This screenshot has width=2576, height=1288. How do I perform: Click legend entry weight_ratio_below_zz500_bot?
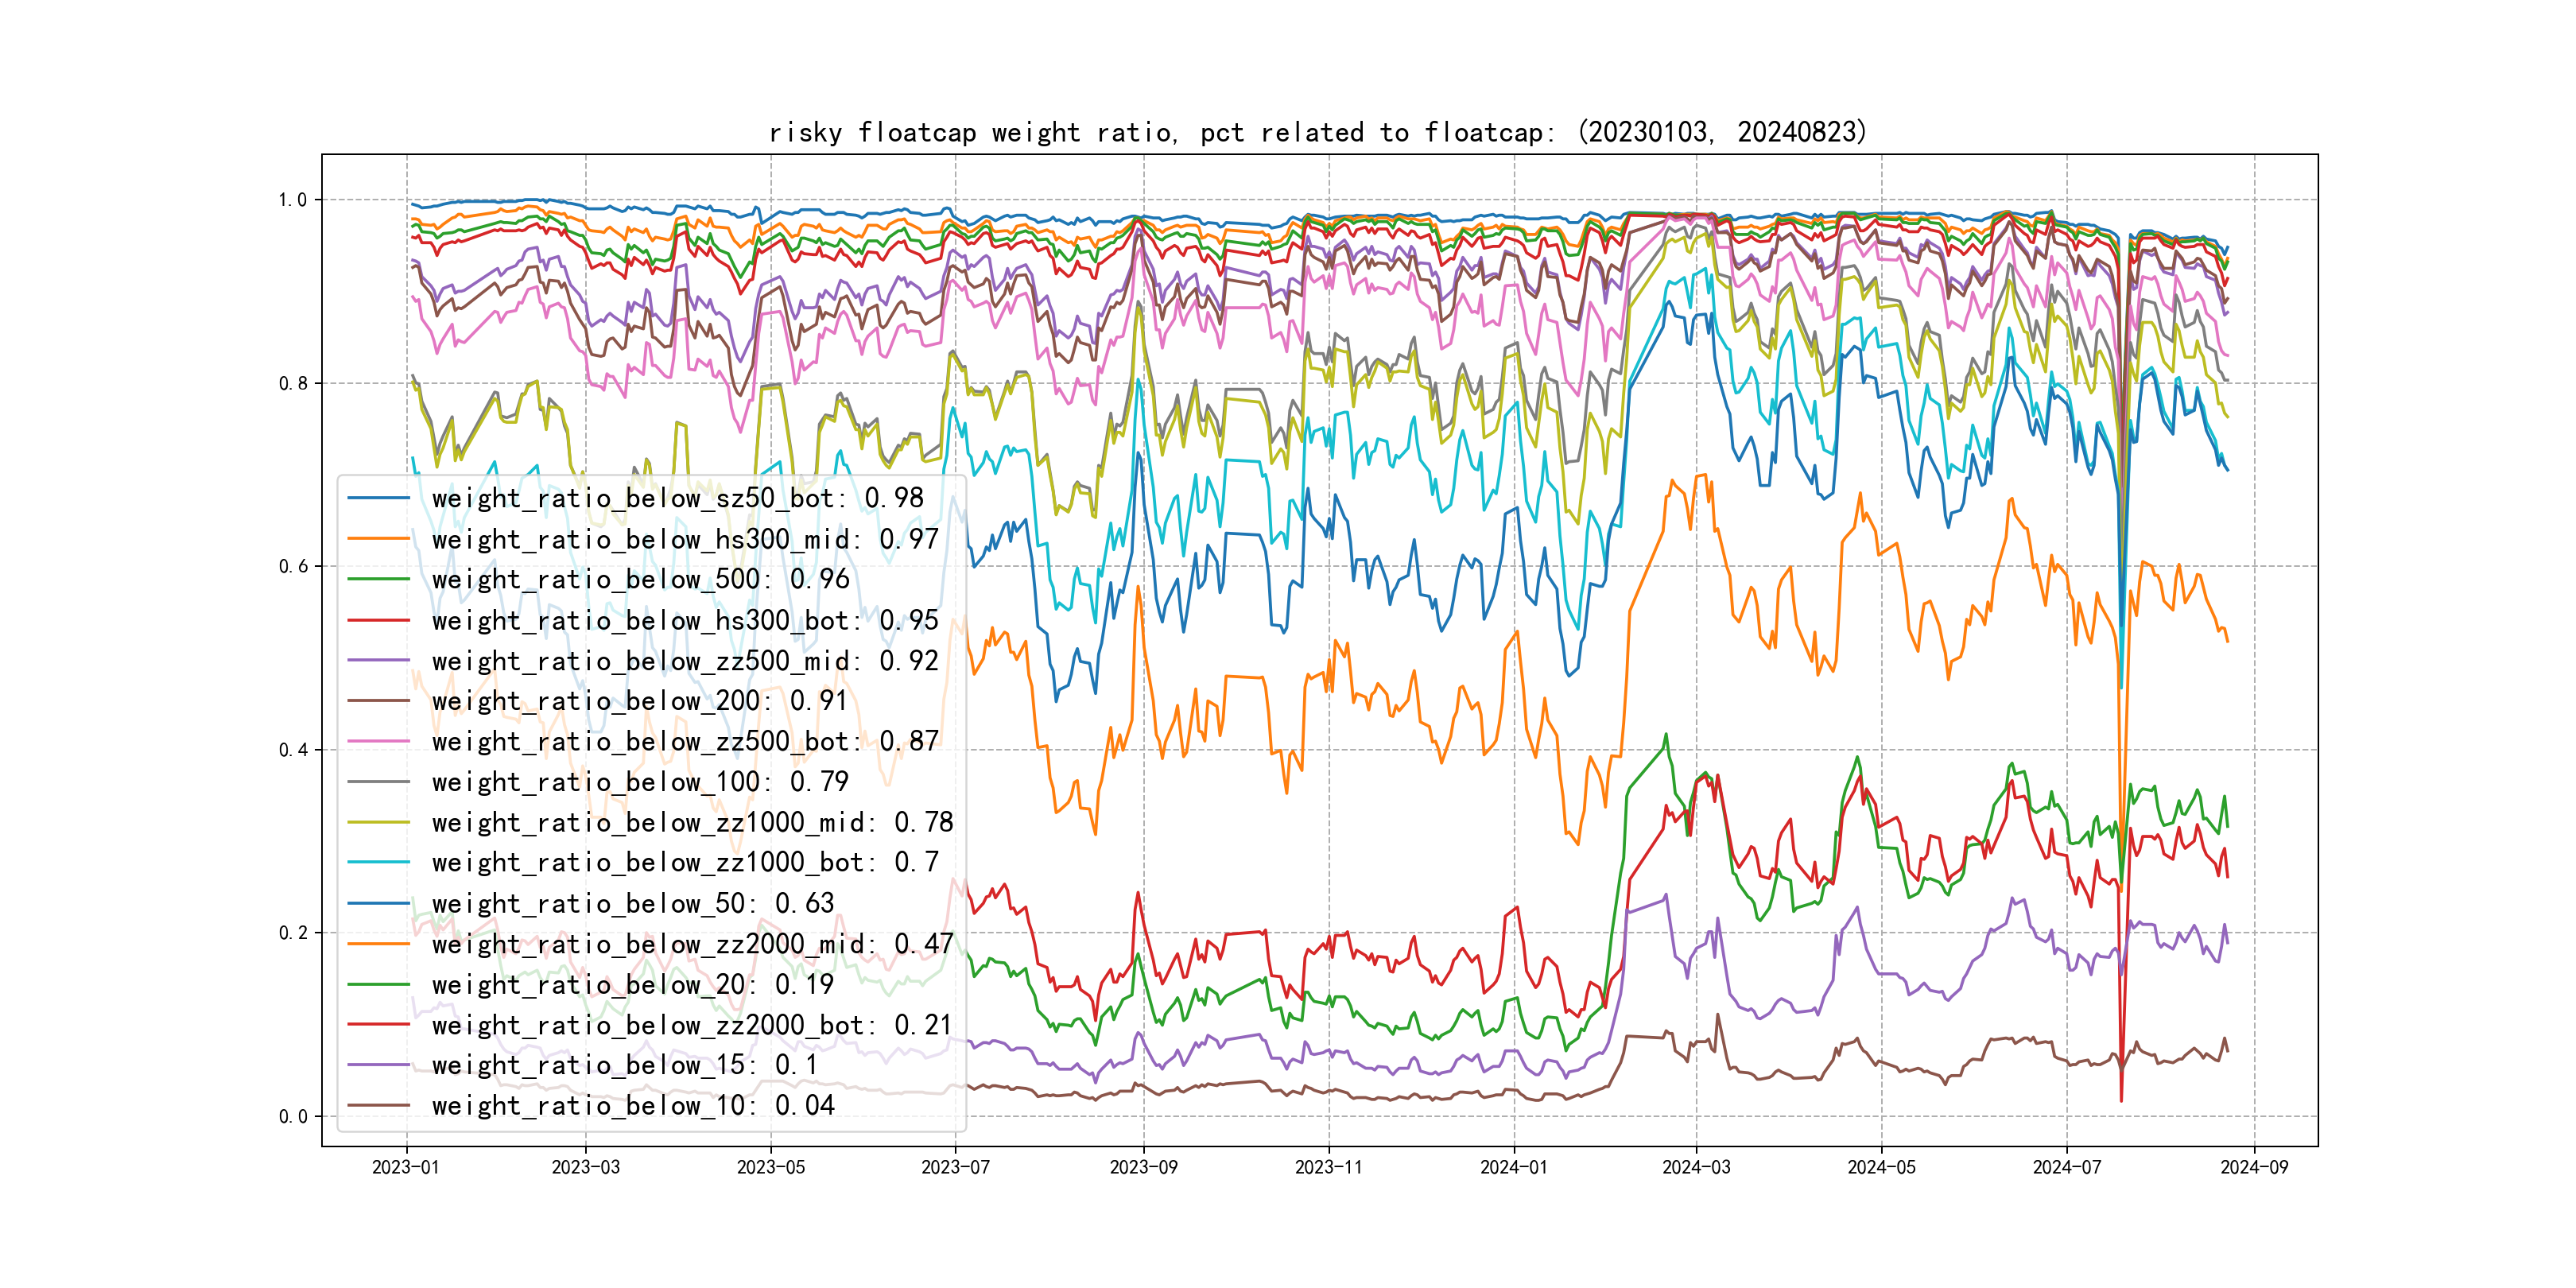(685, 741)
